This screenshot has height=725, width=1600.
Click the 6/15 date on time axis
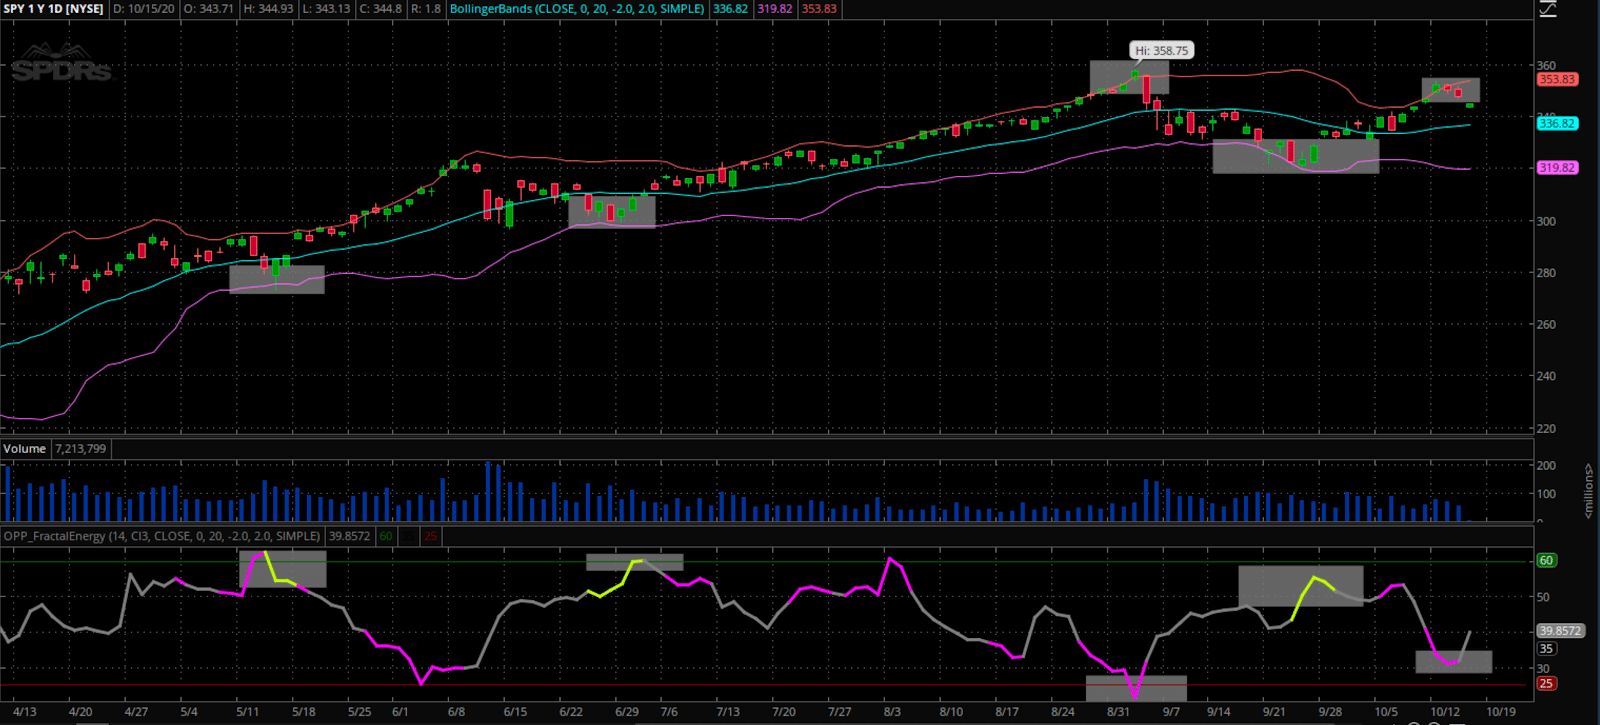515,712
